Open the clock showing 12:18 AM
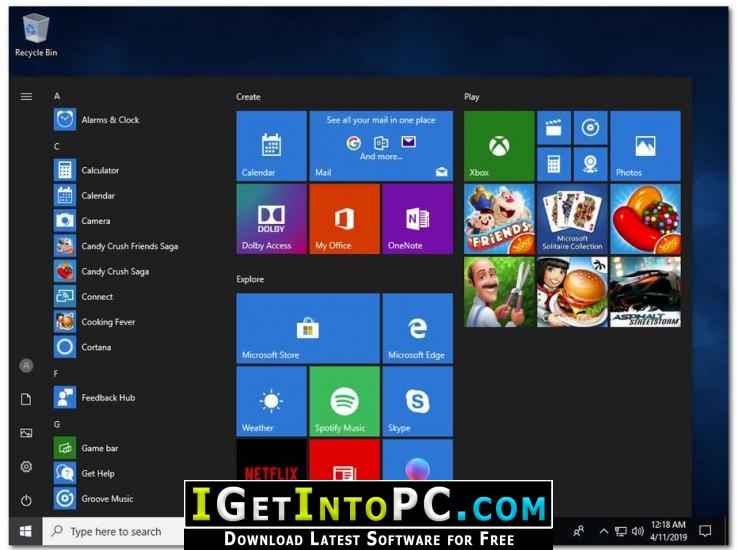This screenshot has height=550, width=738. (668, 531)
